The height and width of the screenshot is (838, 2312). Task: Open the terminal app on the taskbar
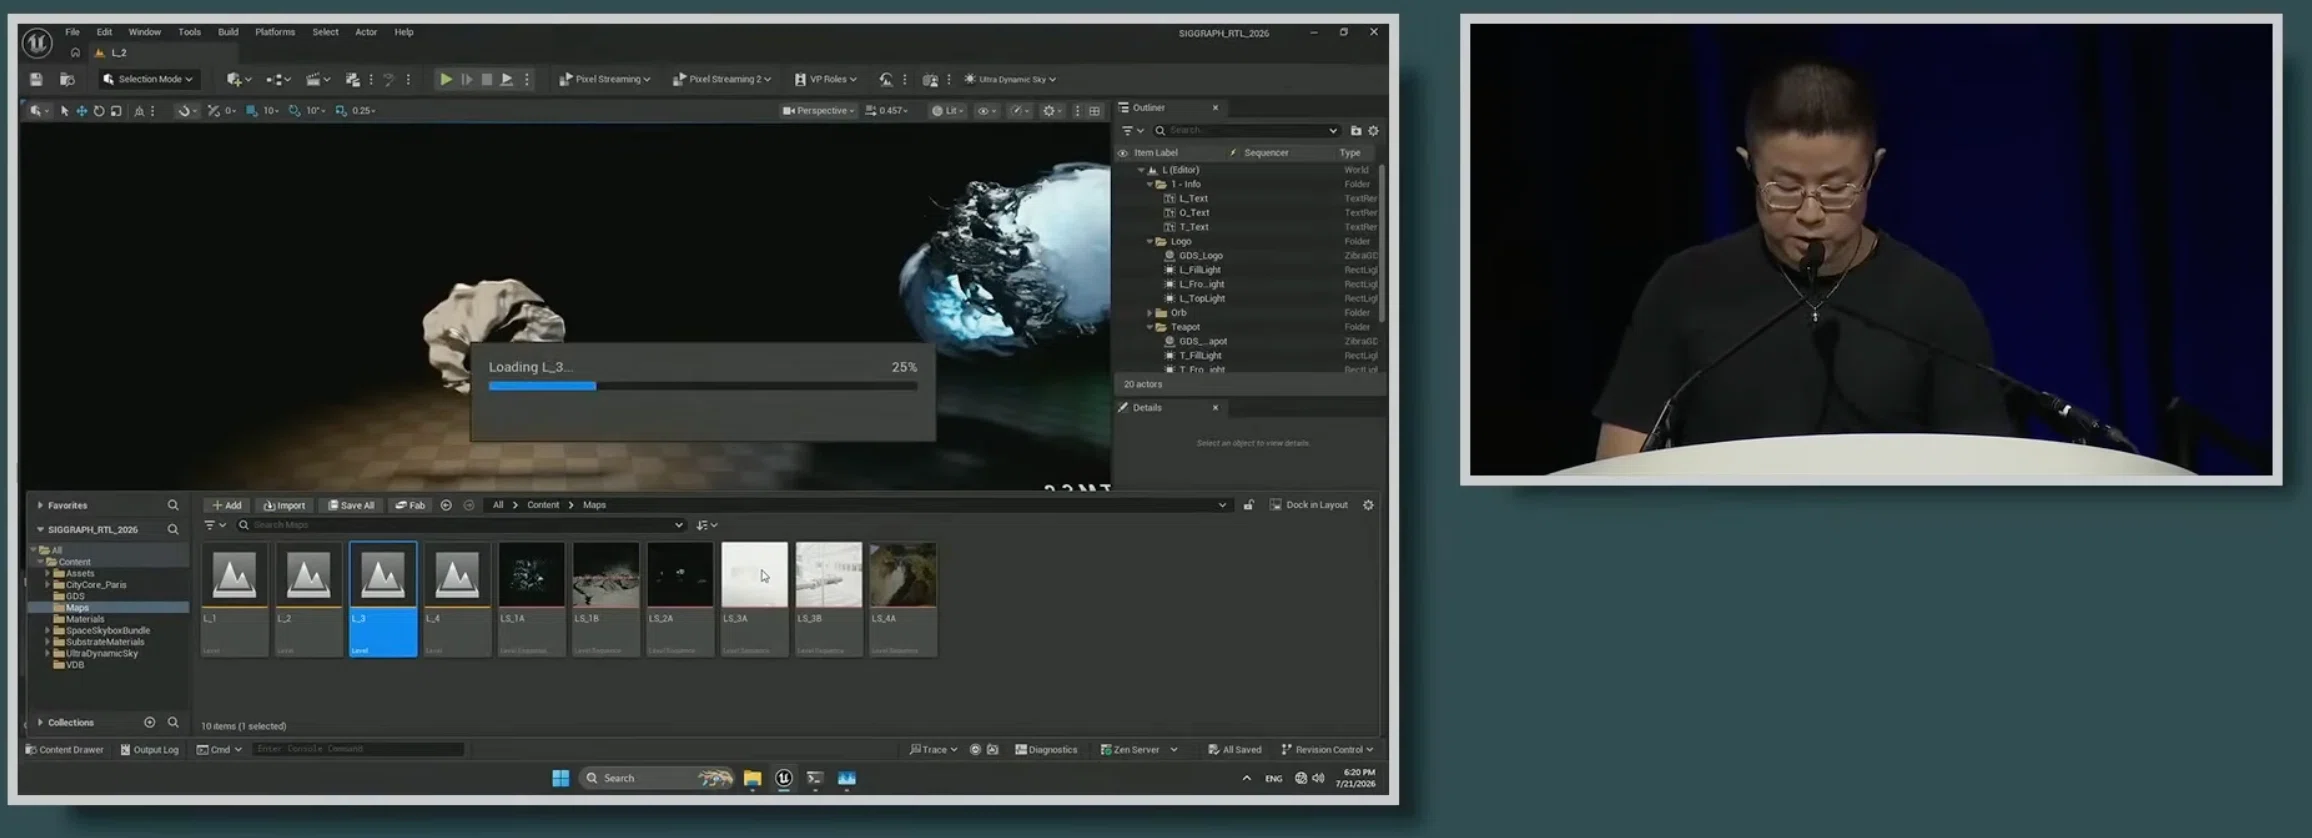815,778
